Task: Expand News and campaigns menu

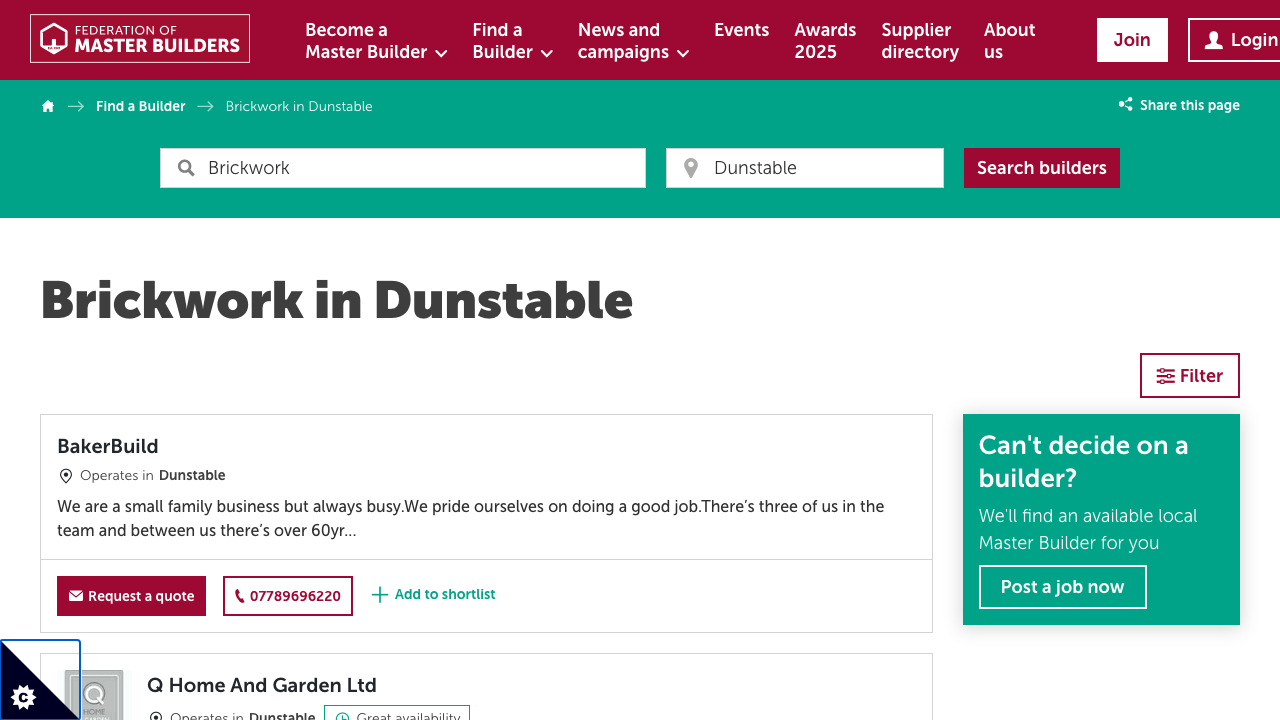Action: pyautogui.click(x=633, y=41)
